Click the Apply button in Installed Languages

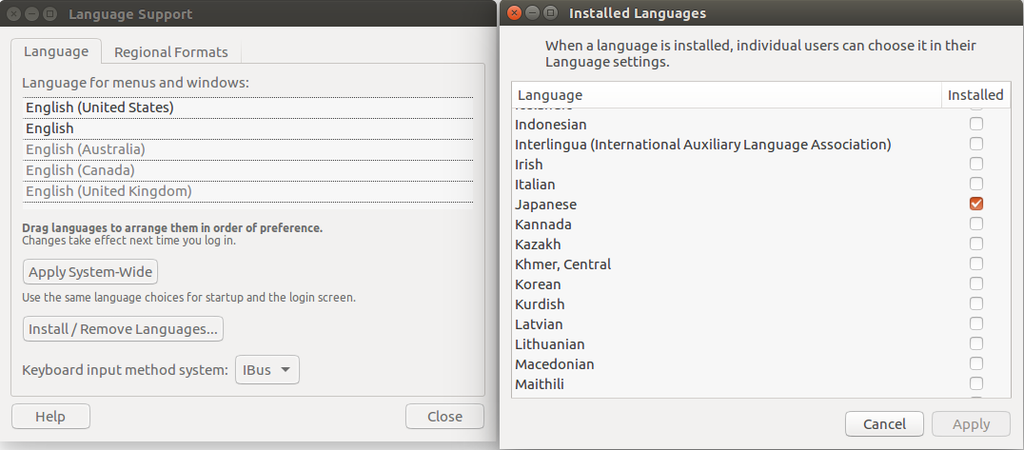(971, 424)
